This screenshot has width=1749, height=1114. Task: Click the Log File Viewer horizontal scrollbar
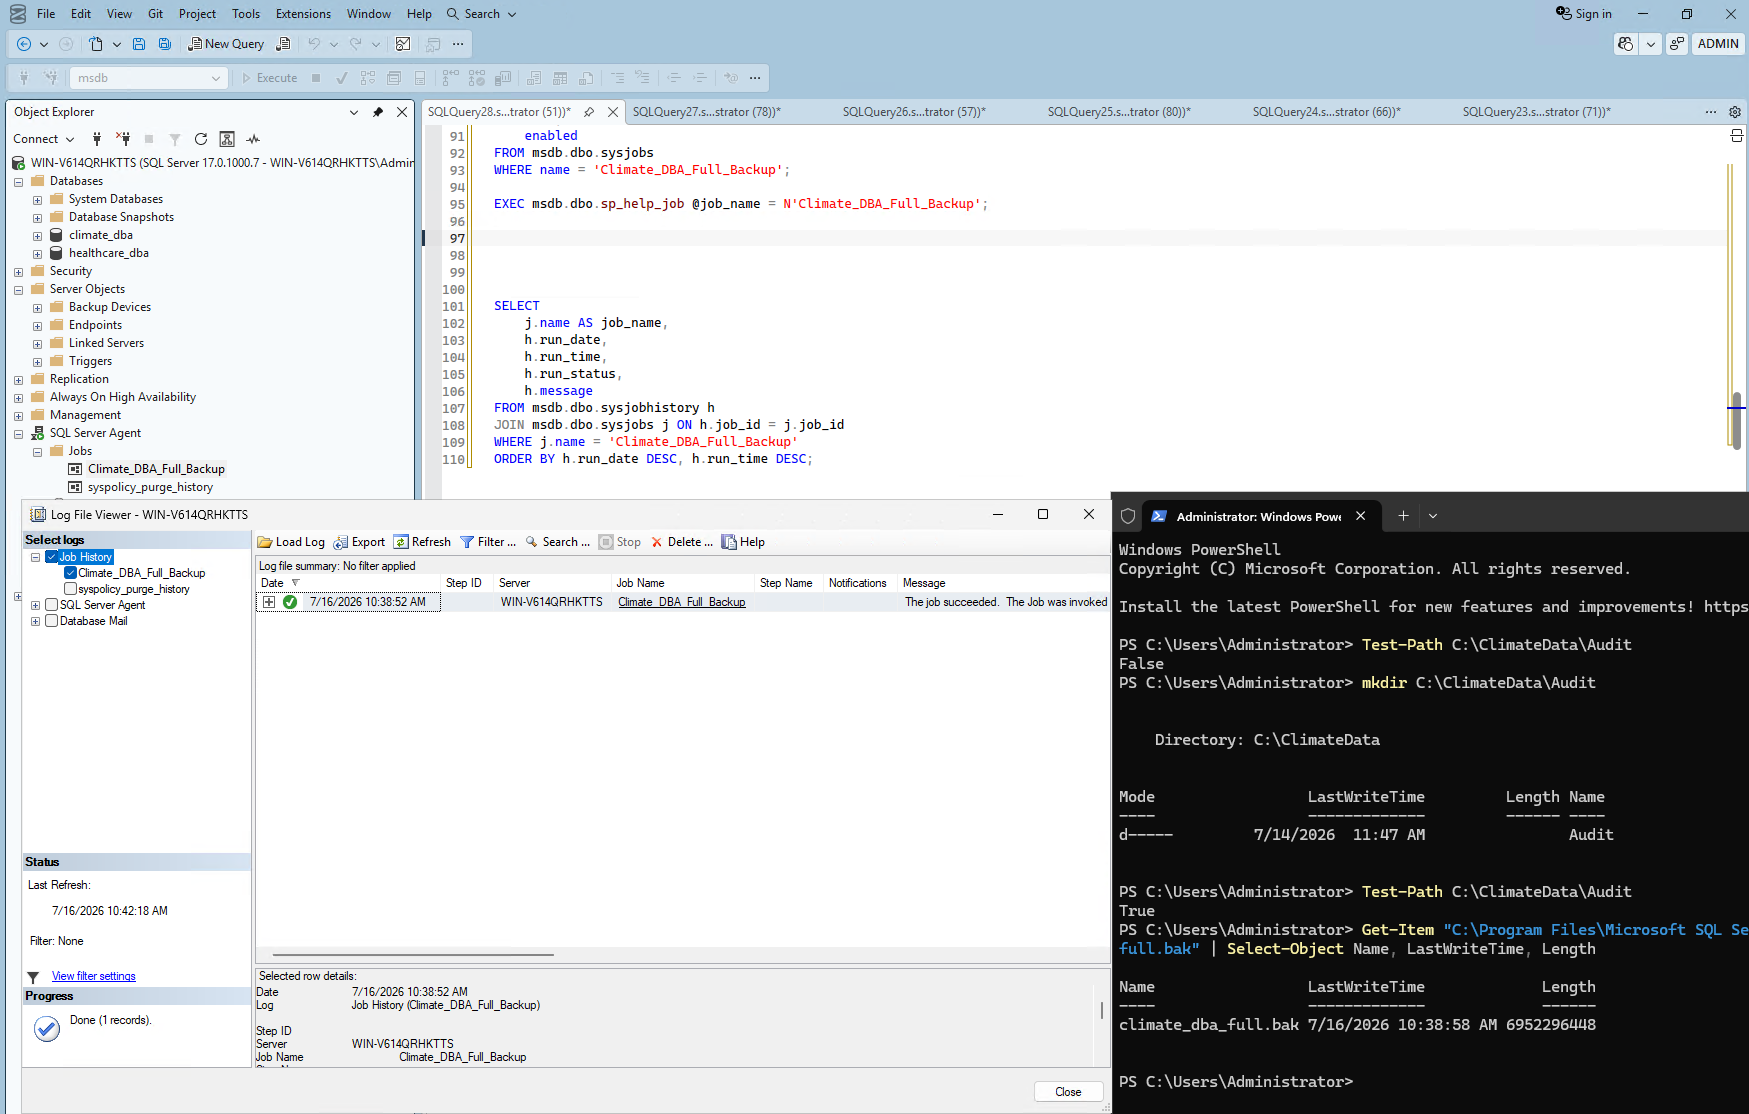pyautogui.click(x=413, y=955)
